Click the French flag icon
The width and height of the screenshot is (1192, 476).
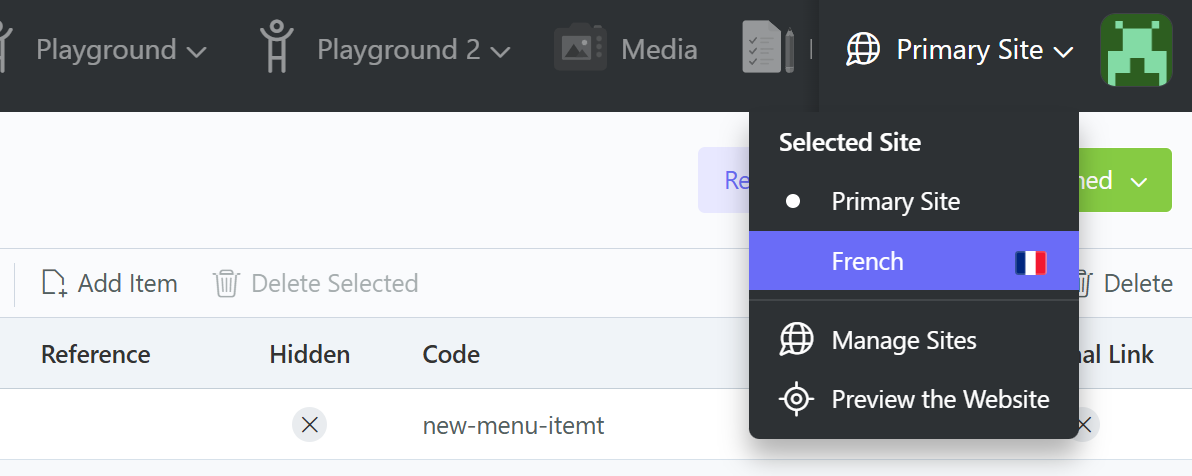tap(1030, 262)
